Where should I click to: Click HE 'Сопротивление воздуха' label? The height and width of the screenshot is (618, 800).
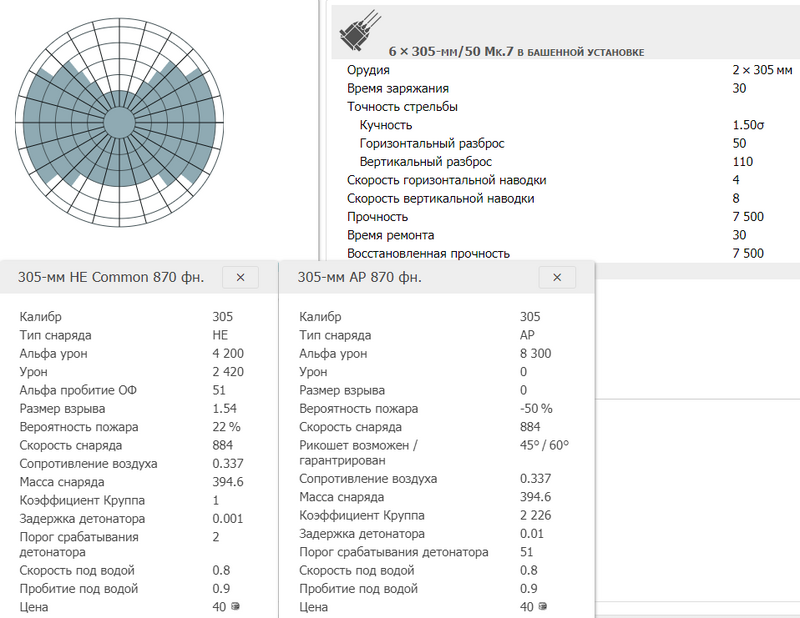point(88,464)
